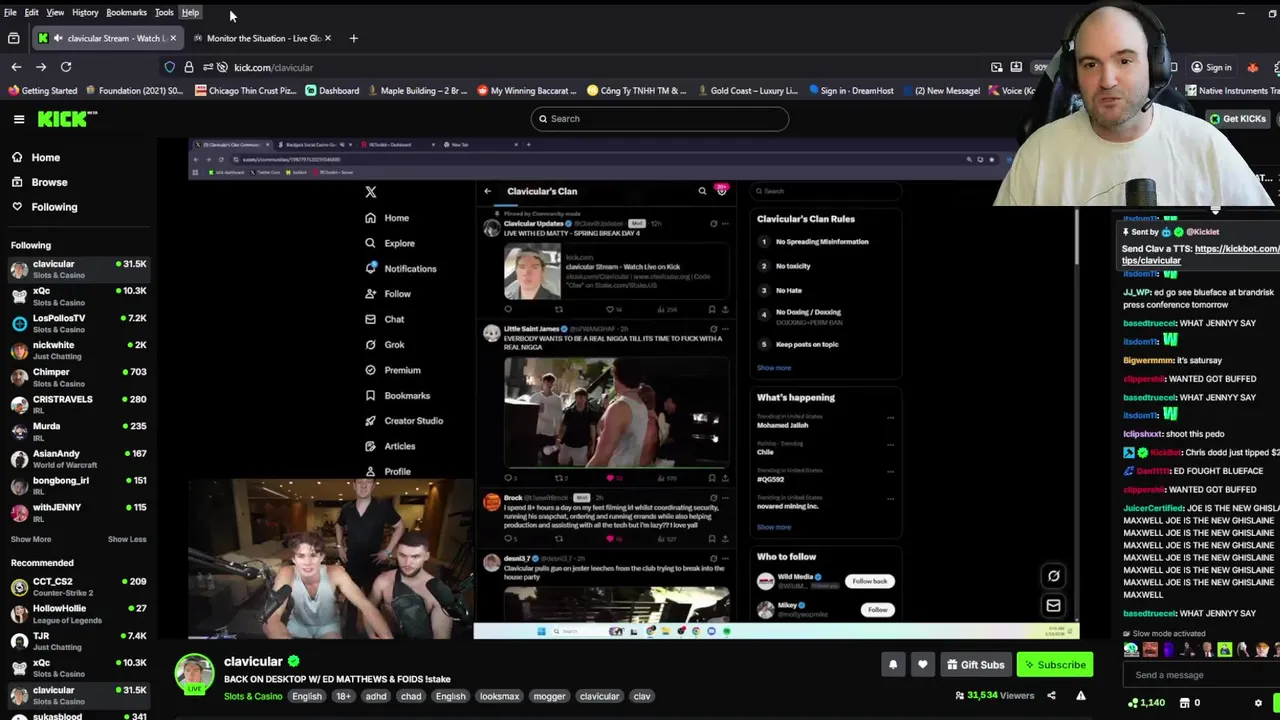The width and height of the screenshot is (1280, 720).
Task: Report the stream with warning icon
Action: tap(1080, 695)
